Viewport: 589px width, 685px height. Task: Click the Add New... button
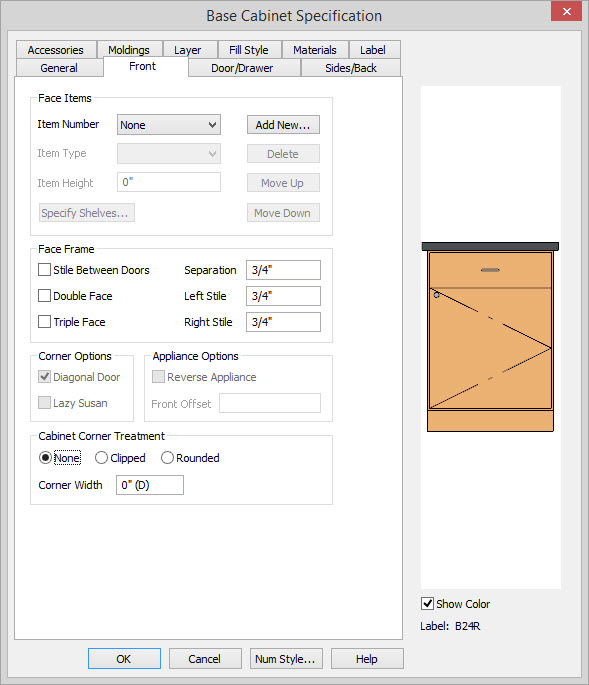(283, 125)
